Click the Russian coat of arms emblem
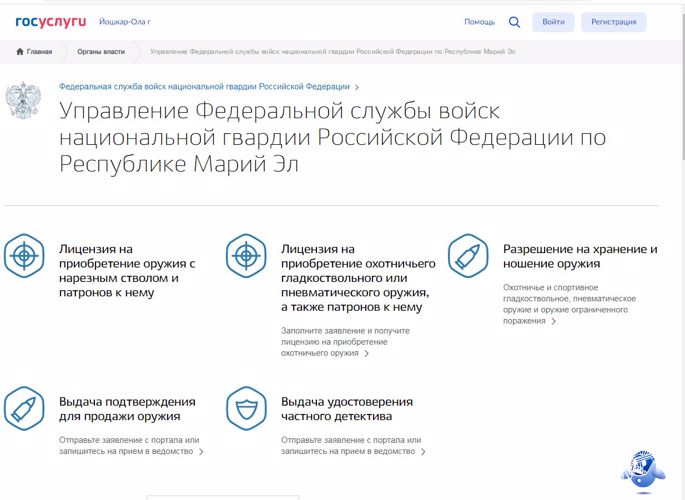The width and height of the screenshot is (685, 500). (x=23, y=100)
